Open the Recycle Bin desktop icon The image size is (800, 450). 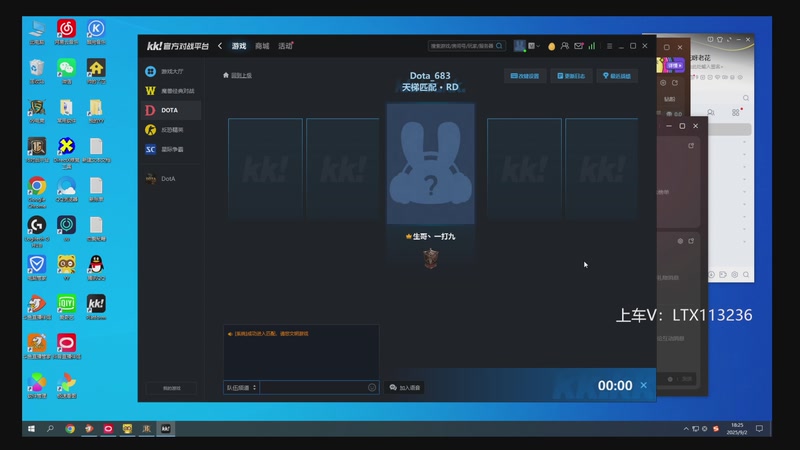click(37, 71)
